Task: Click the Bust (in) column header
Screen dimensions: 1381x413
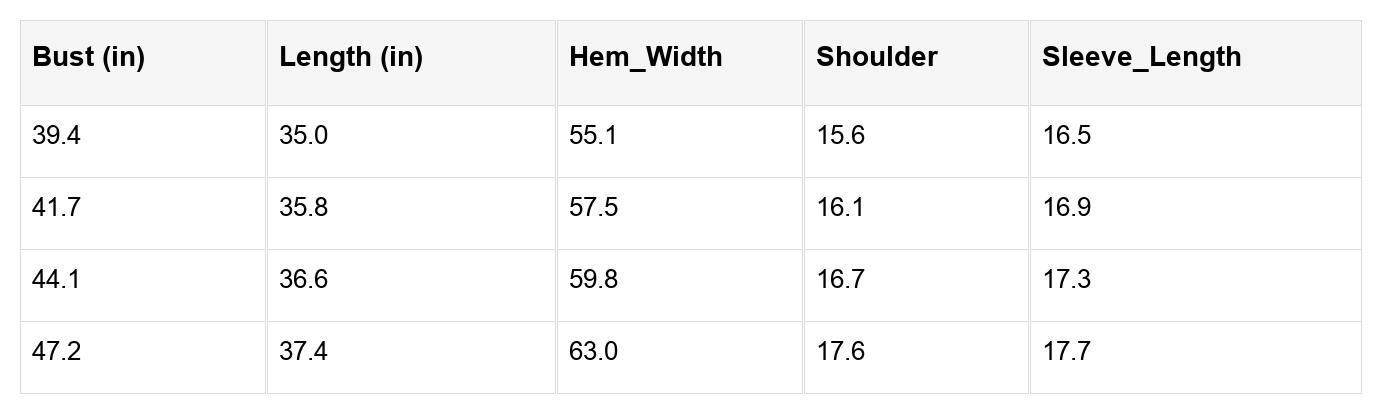Action: click(88, 57)
